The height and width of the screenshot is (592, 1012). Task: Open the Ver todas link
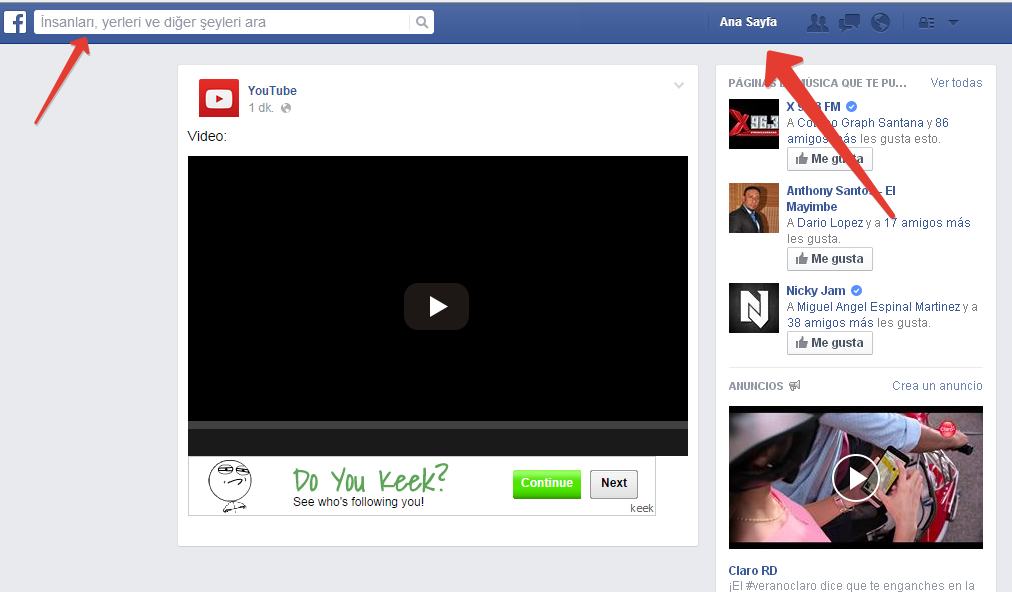956,83
